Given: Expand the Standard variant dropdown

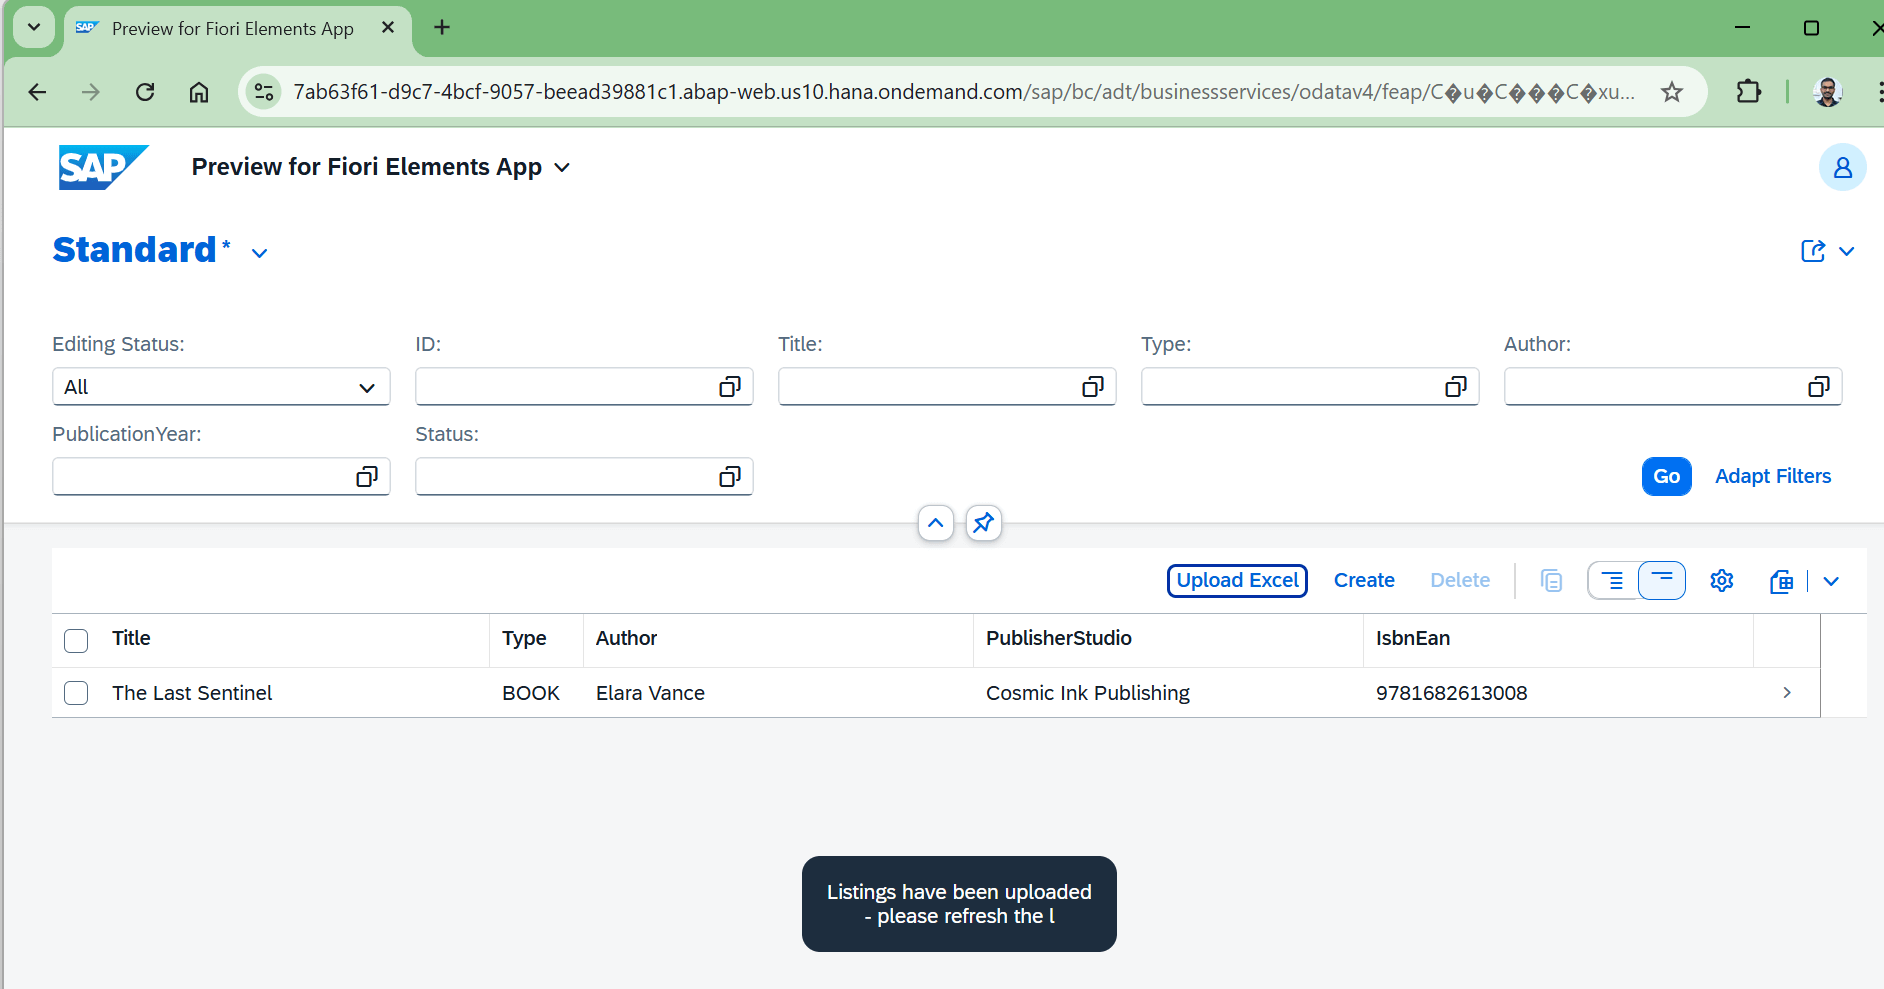Looking at the screenshot, I should coord(260,253).
